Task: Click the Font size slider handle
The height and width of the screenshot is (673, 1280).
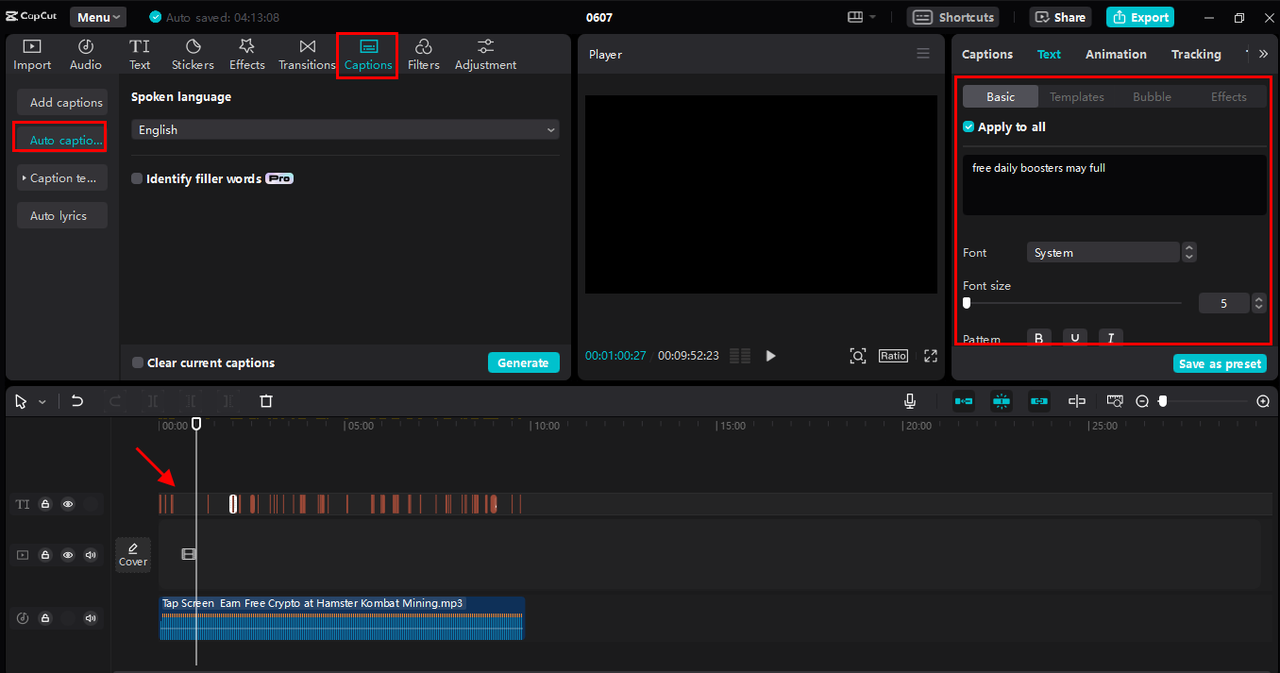Action: [967, 303]
